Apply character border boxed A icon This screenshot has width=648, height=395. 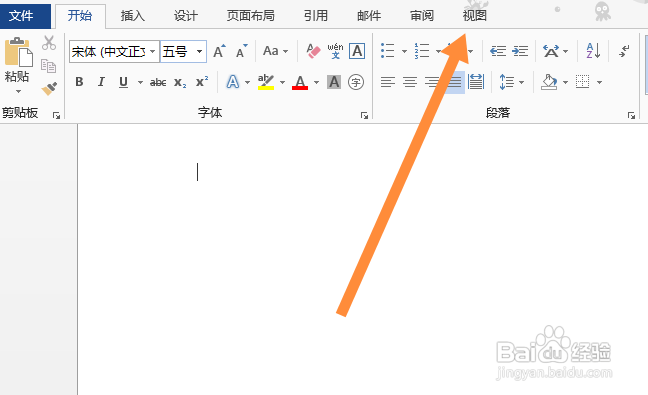coord(357,51)
